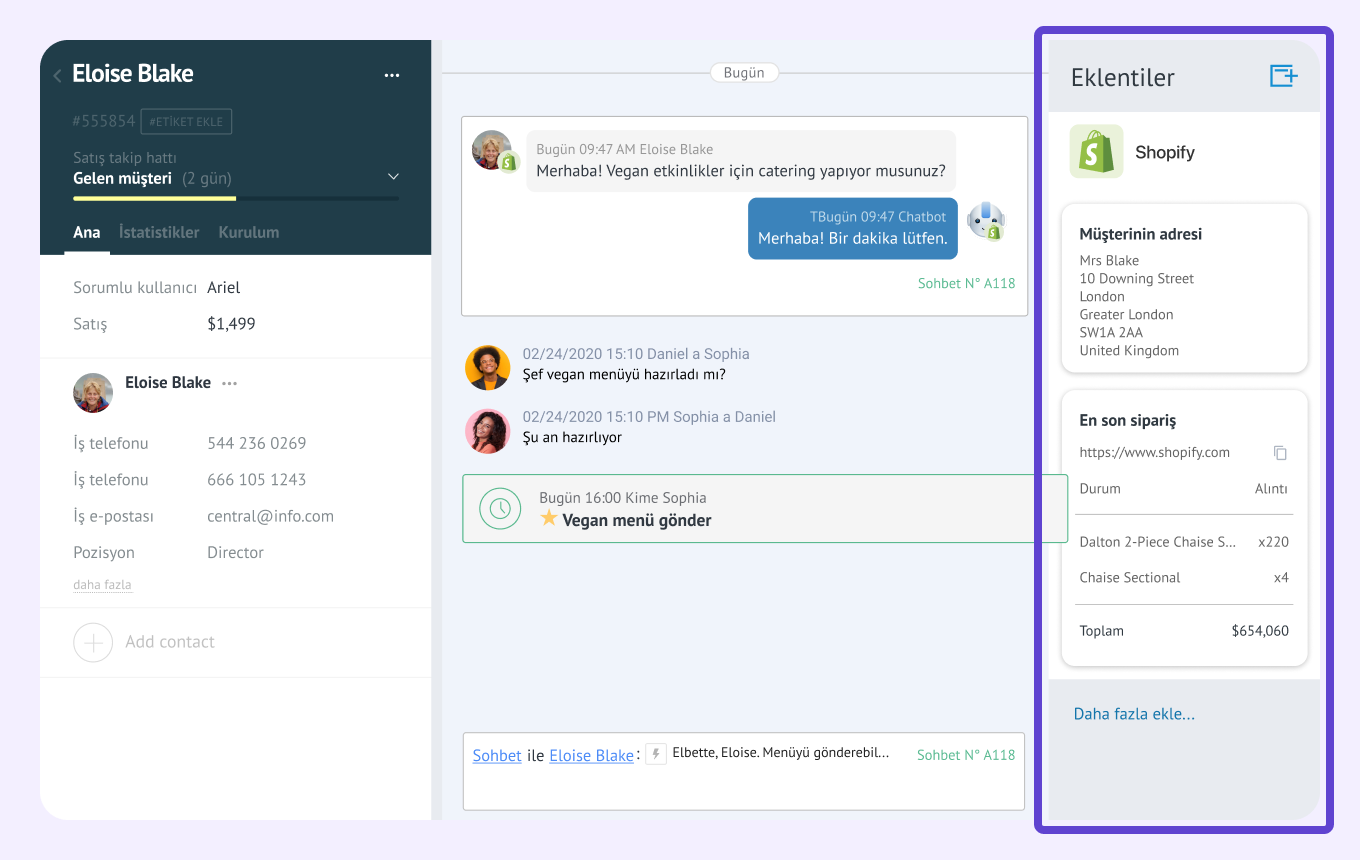Open the three-dot menu in lead header

click(392, 75)
